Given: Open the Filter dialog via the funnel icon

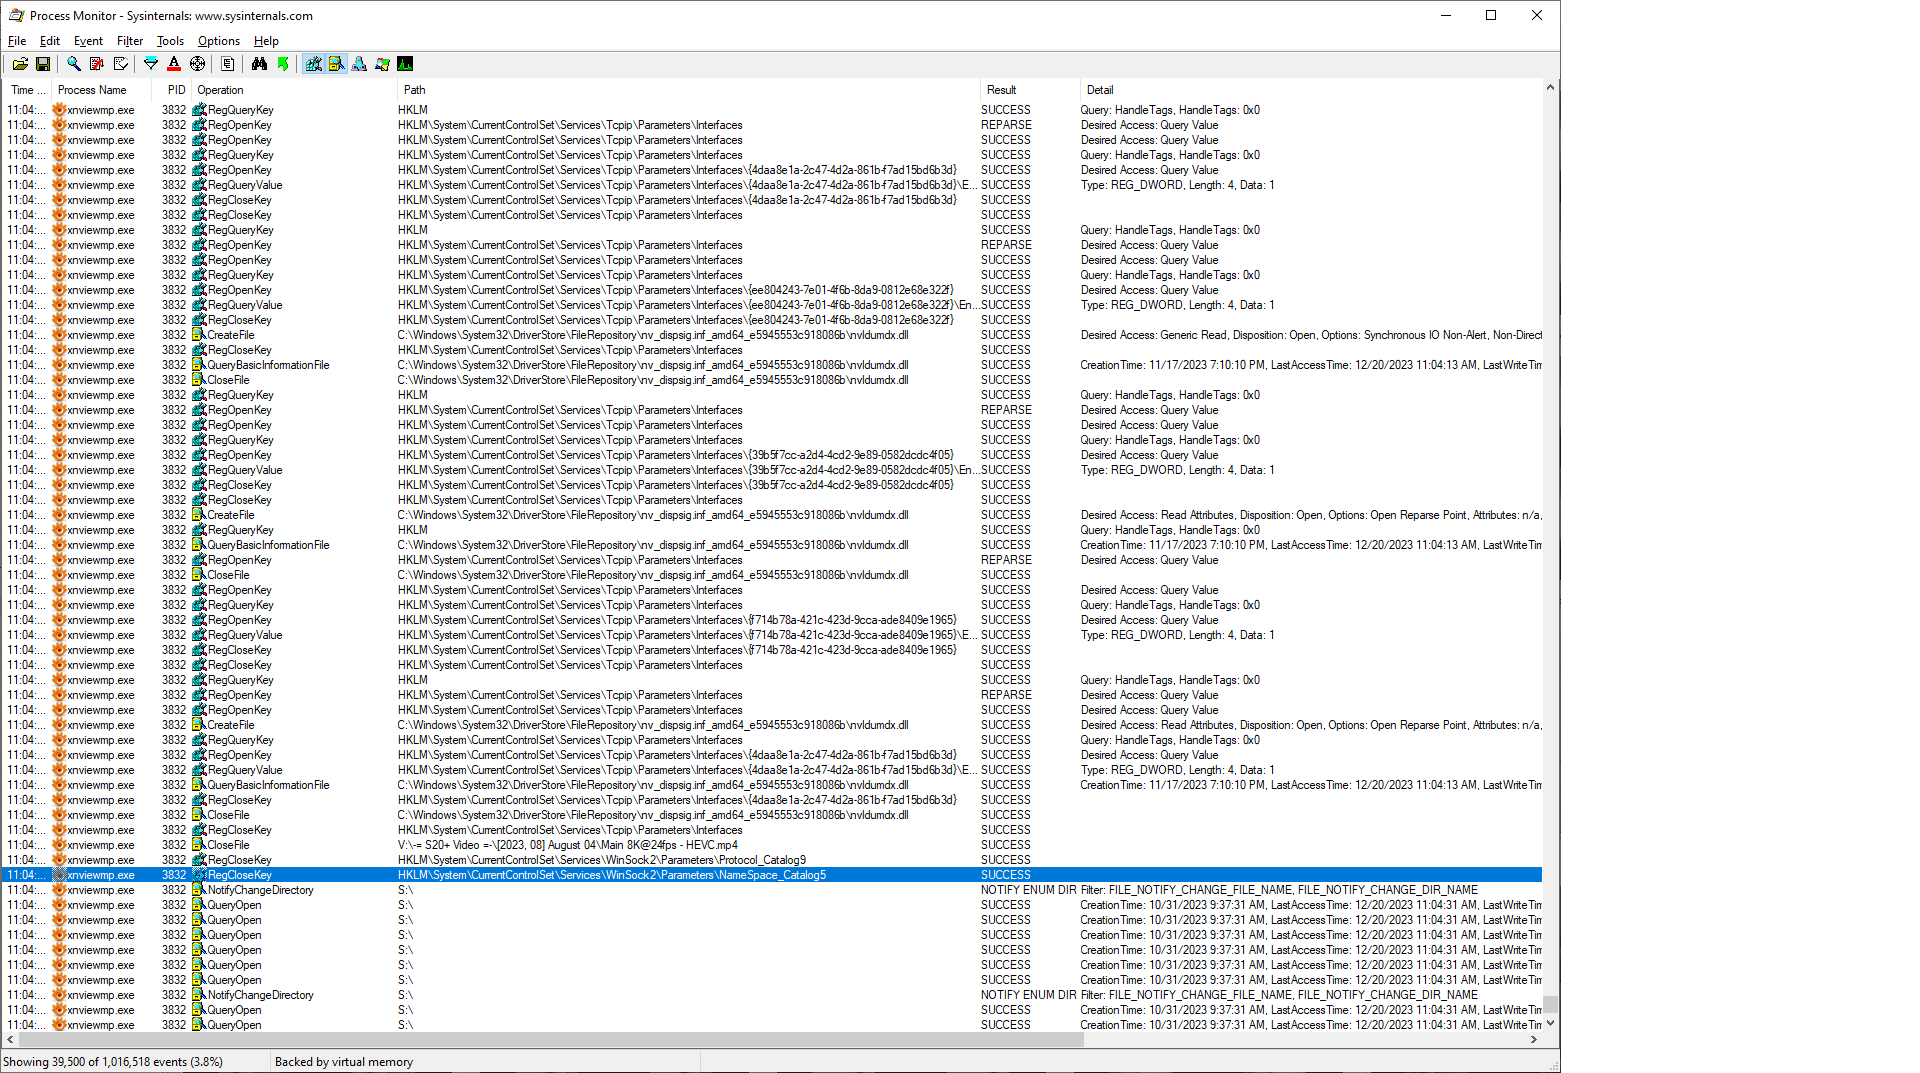Looking at the screenshot, I should 151,64.
